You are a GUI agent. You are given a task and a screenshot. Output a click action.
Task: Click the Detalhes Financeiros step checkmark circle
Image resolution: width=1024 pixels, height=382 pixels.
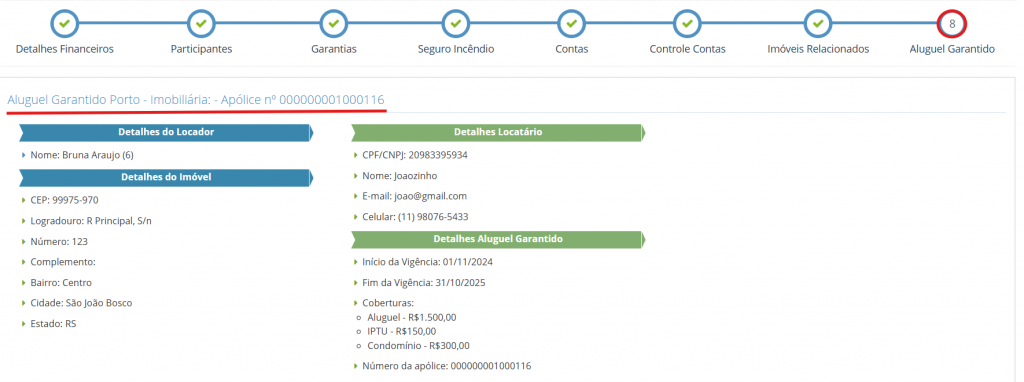65,24
